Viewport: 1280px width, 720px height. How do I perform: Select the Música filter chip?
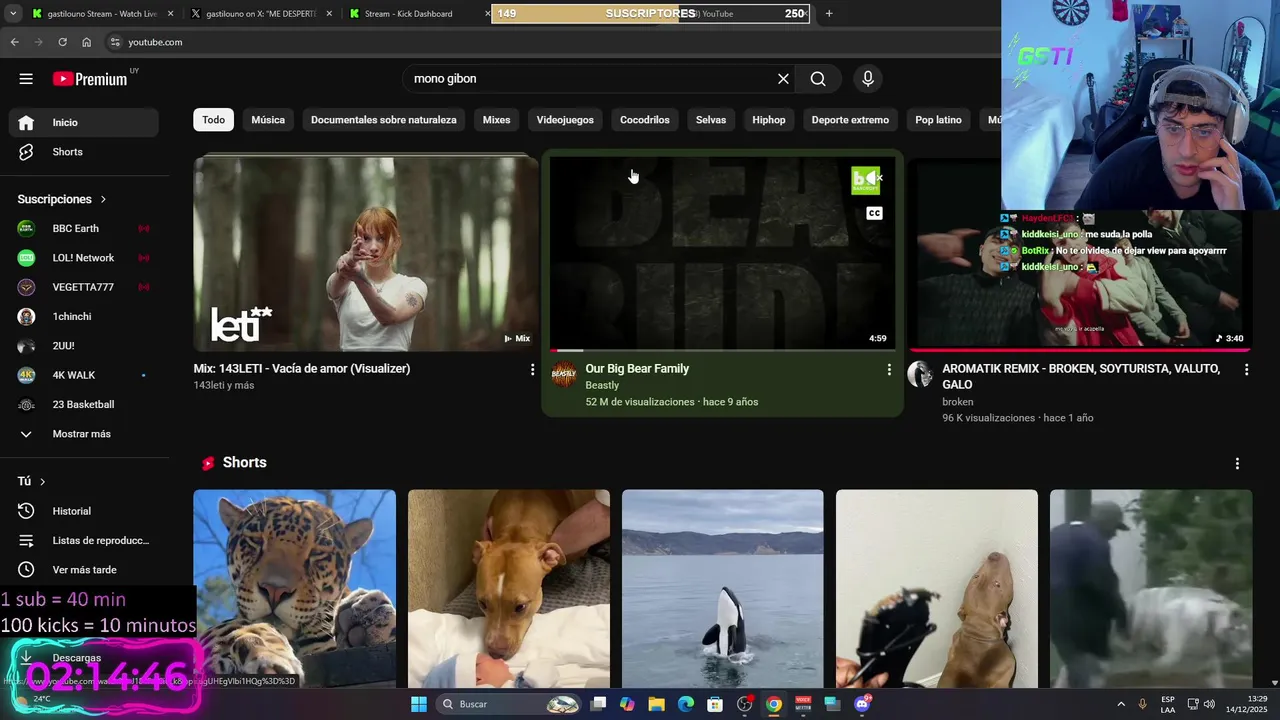point(268,120)
